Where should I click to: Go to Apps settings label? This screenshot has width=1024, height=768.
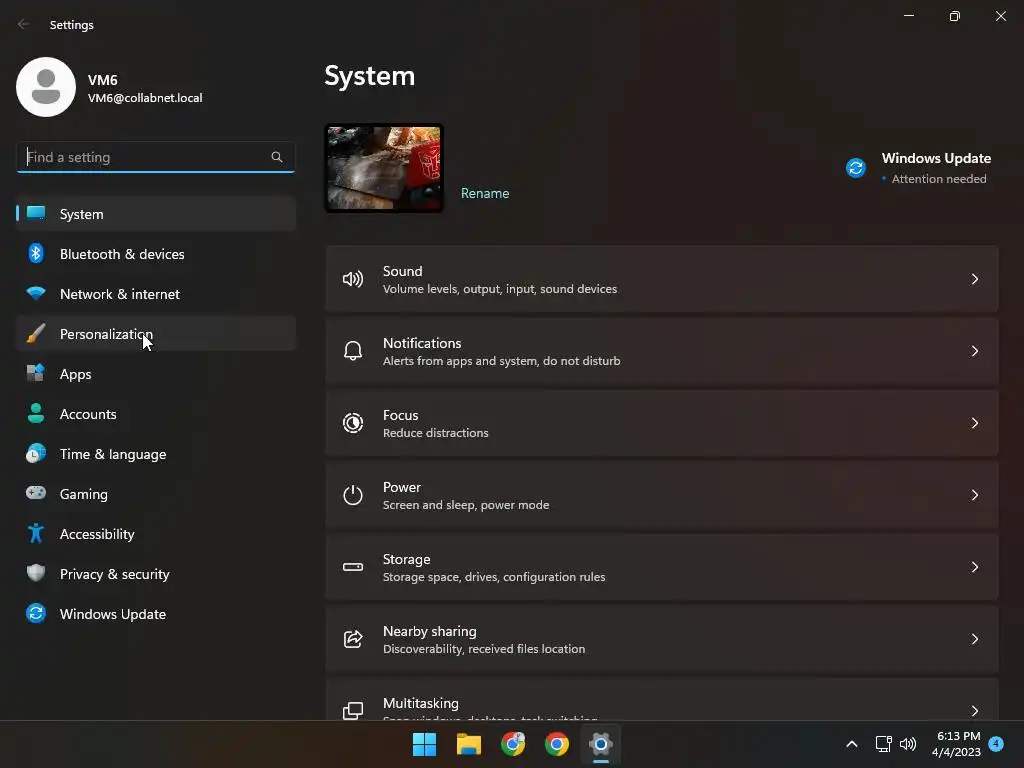pyautogui.click(x=75, y=374)
